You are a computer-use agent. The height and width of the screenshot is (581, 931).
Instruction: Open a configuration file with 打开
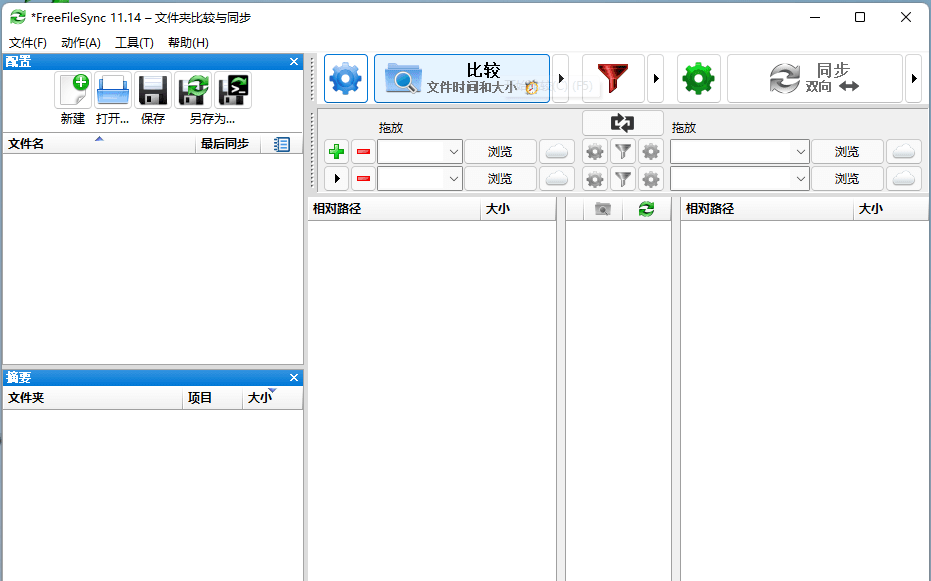tap(113, 90)
